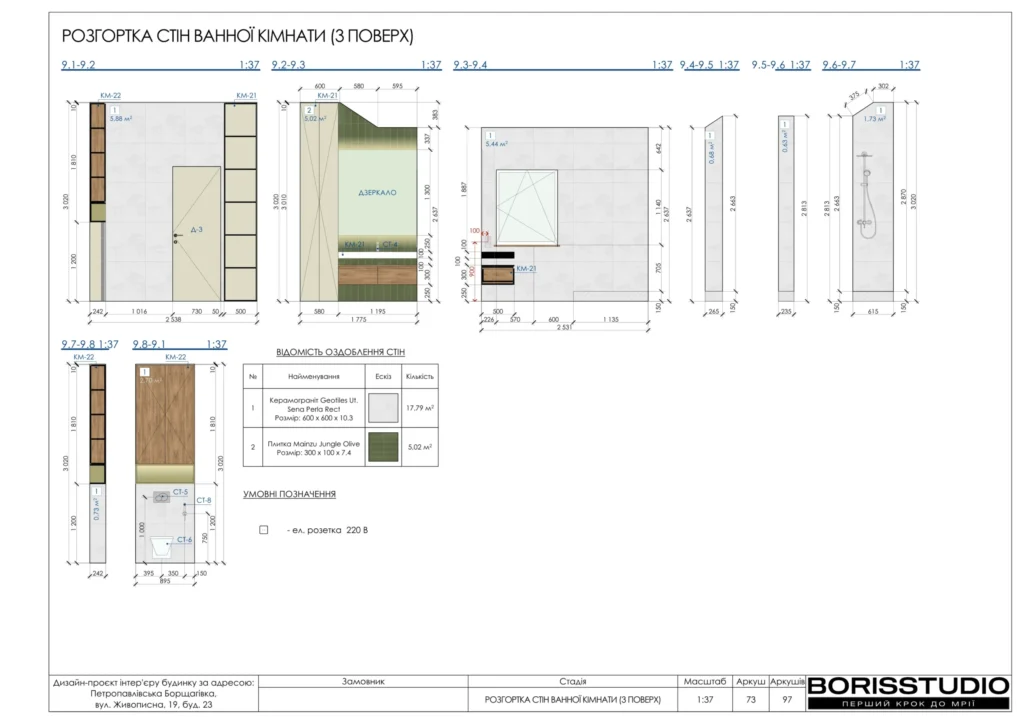Click the door handle on door Д-3
Viewport: 1024px width, 724px height.
coord(176,238)
